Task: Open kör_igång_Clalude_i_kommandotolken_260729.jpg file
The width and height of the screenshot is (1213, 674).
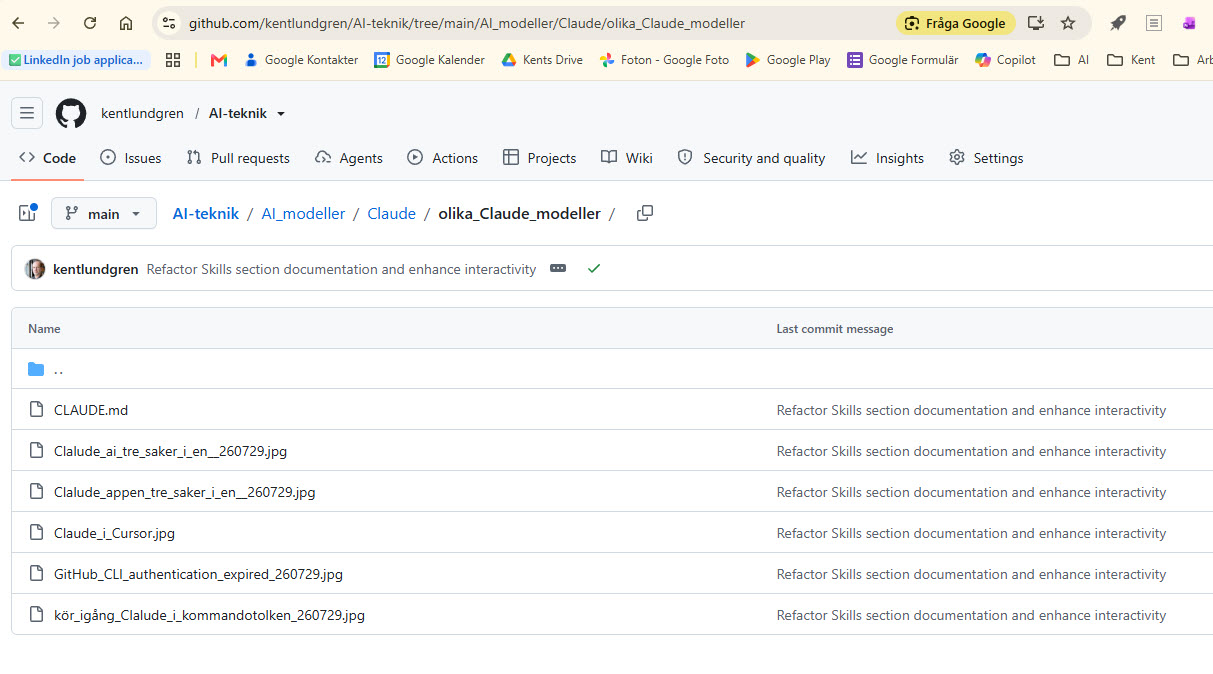Action: tap(209, 615)
